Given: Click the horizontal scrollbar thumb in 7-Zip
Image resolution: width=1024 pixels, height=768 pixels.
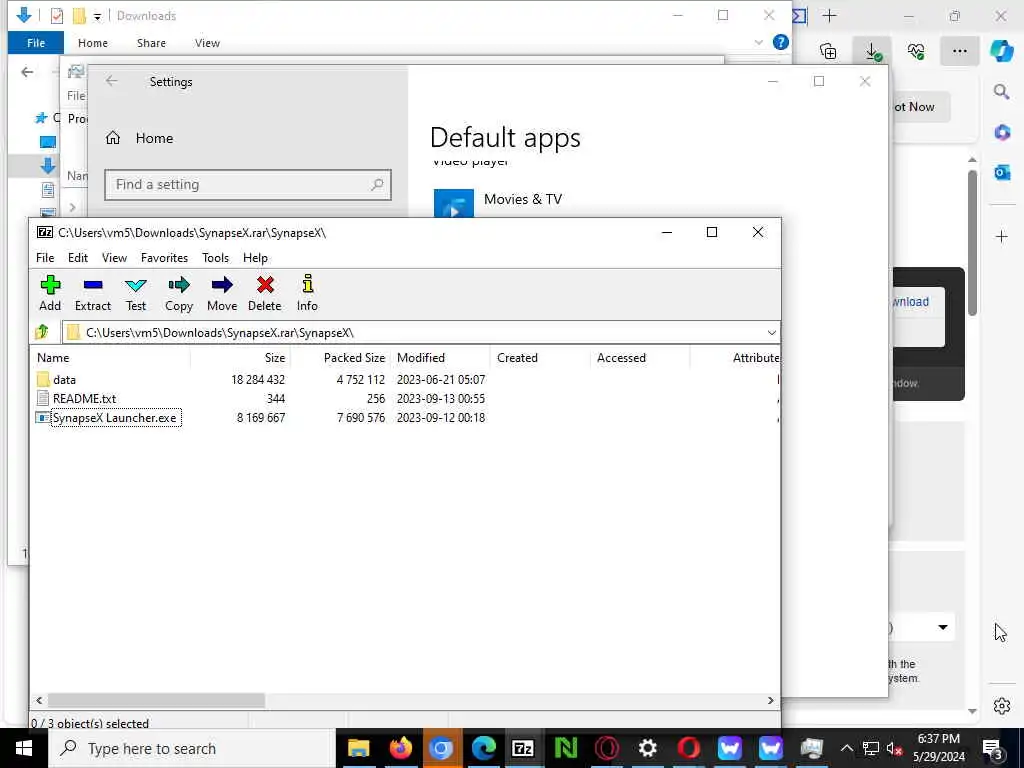Looking at the screenshot, I should pyautogui.click(x=156, y=700).
